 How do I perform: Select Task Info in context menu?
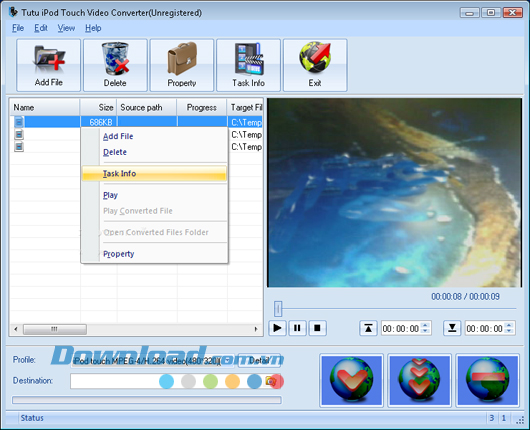154,173
